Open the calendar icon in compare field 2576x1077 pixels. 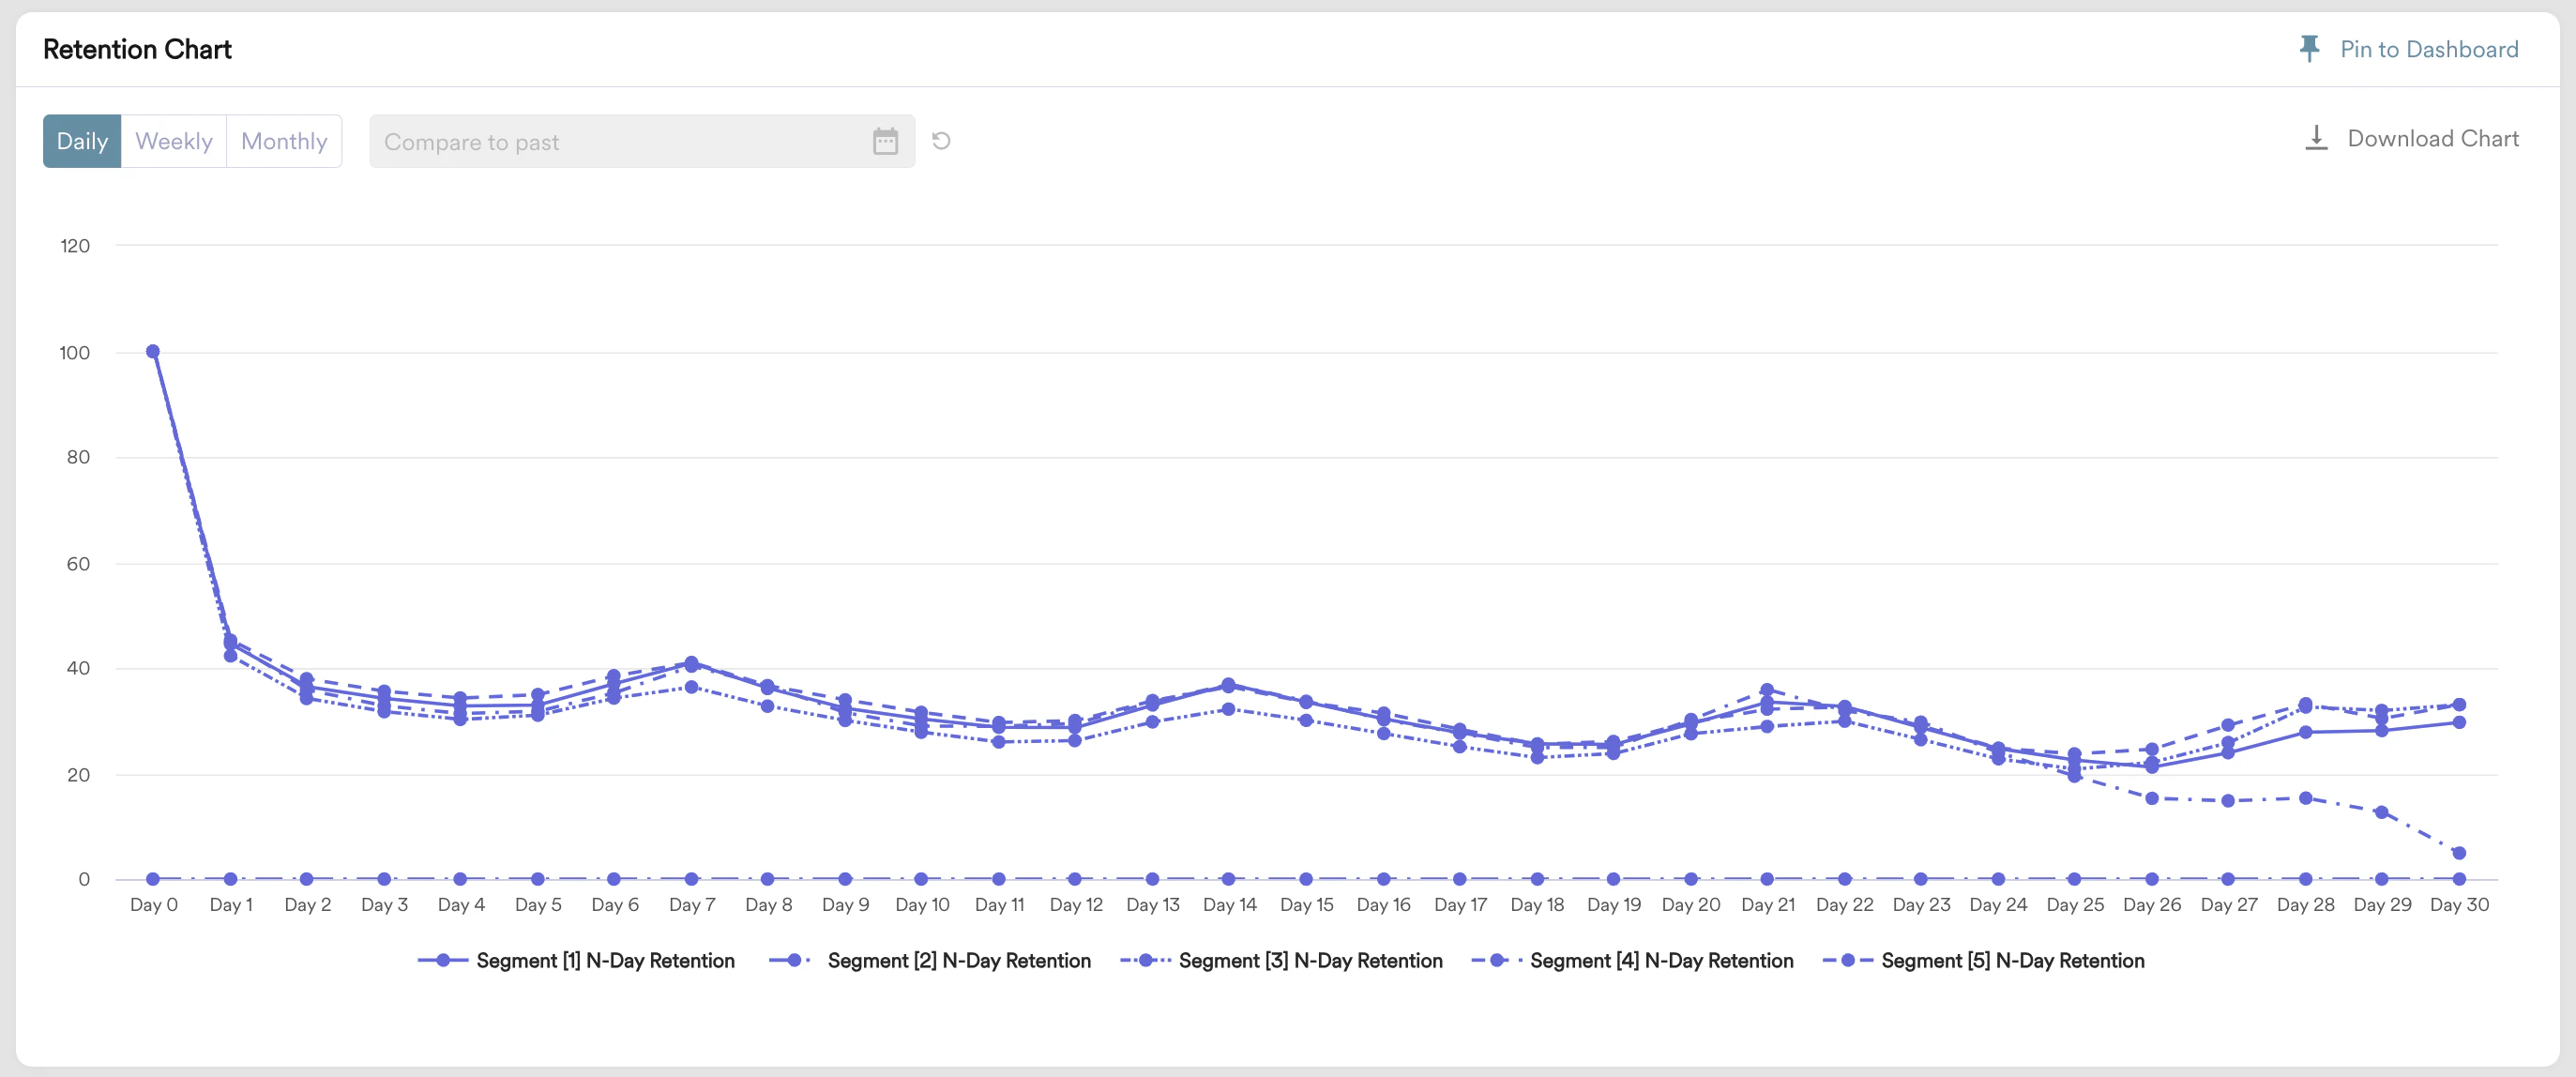[885, 141]
